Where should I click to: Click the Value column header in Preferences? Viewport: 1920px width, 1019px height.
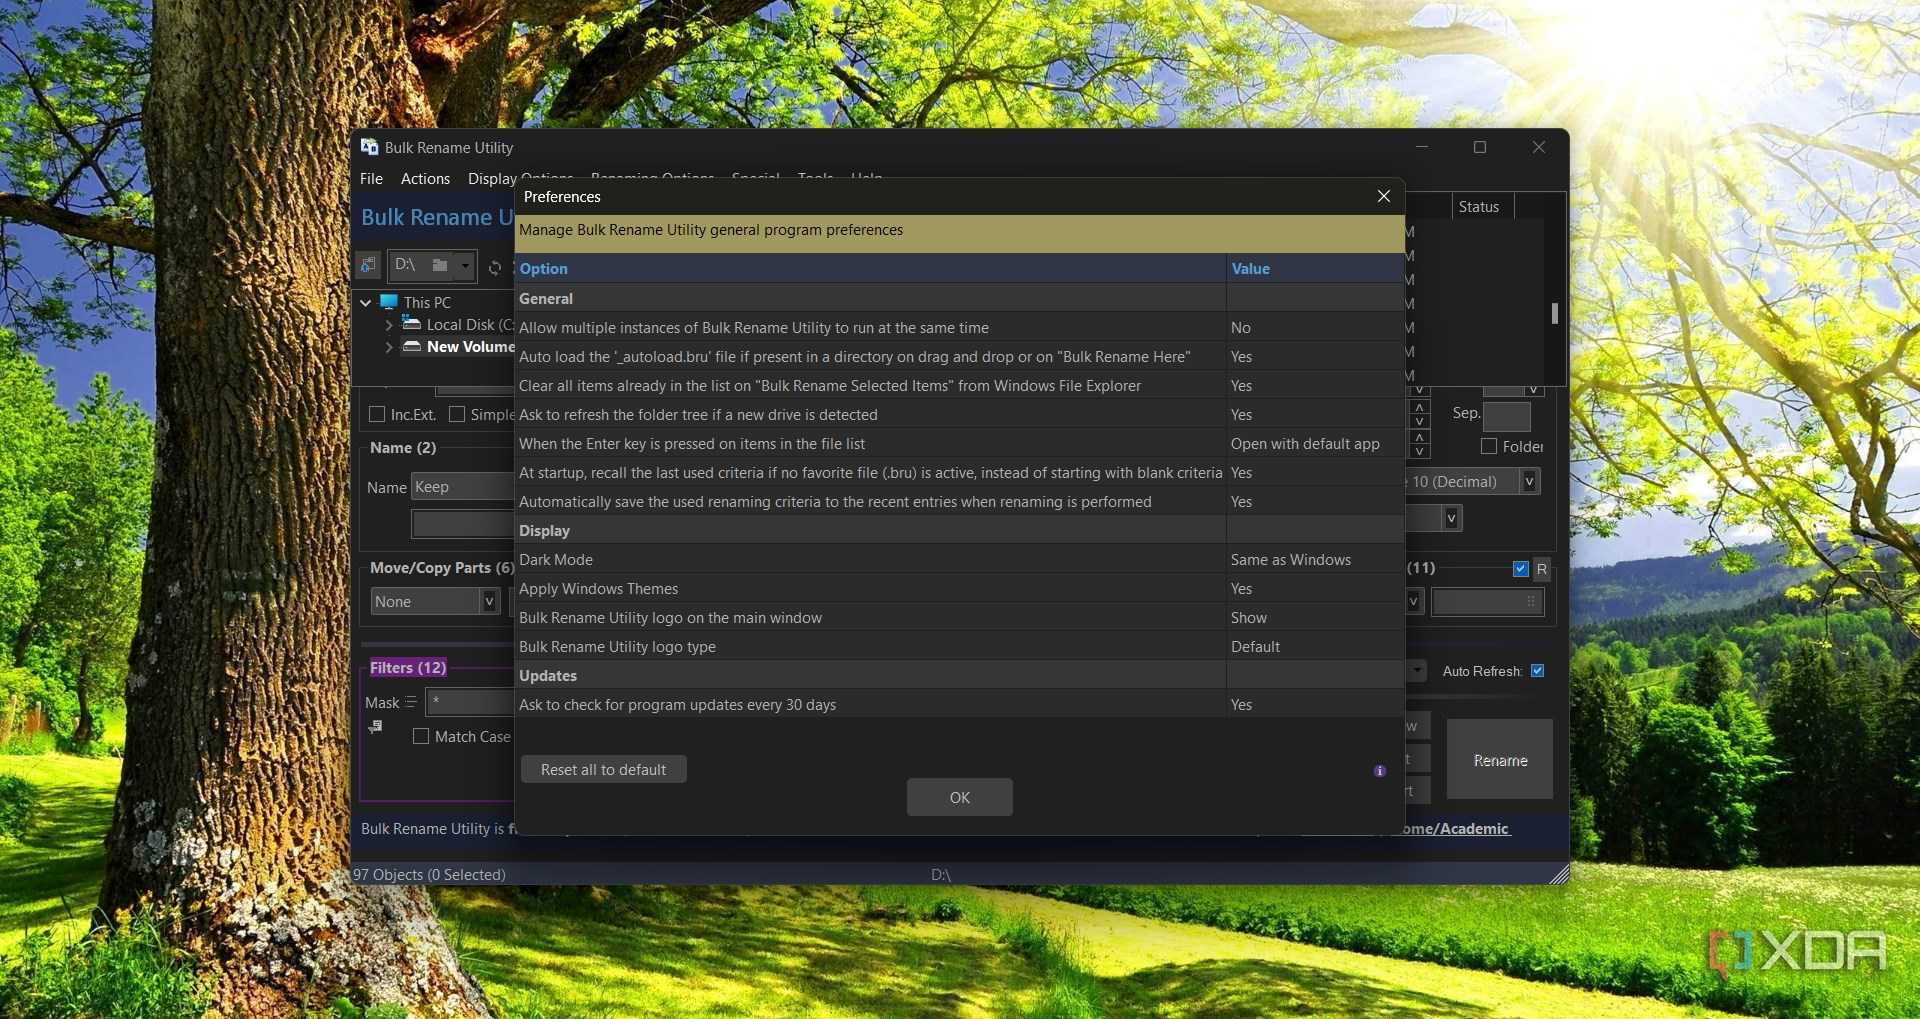1315,268
